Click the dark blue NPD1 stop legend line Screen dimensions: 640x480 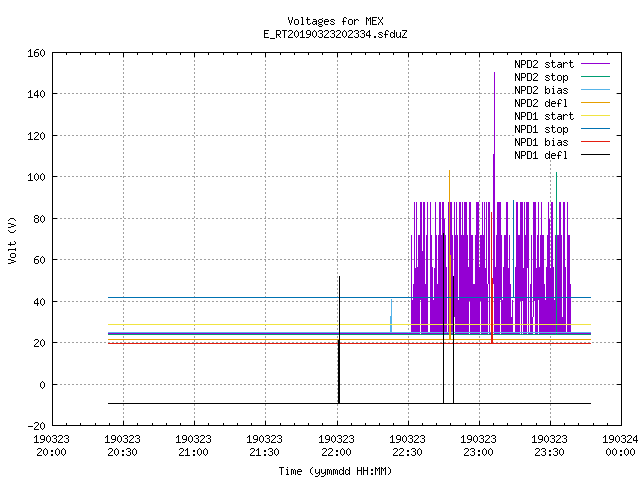pyautogui.click(x=595, y=129)
